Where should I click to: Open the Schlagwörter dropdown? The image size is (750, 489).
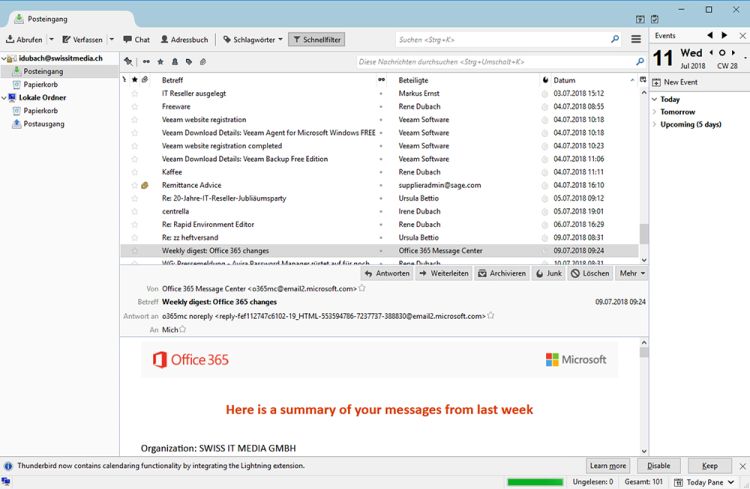tap(253, 40)
